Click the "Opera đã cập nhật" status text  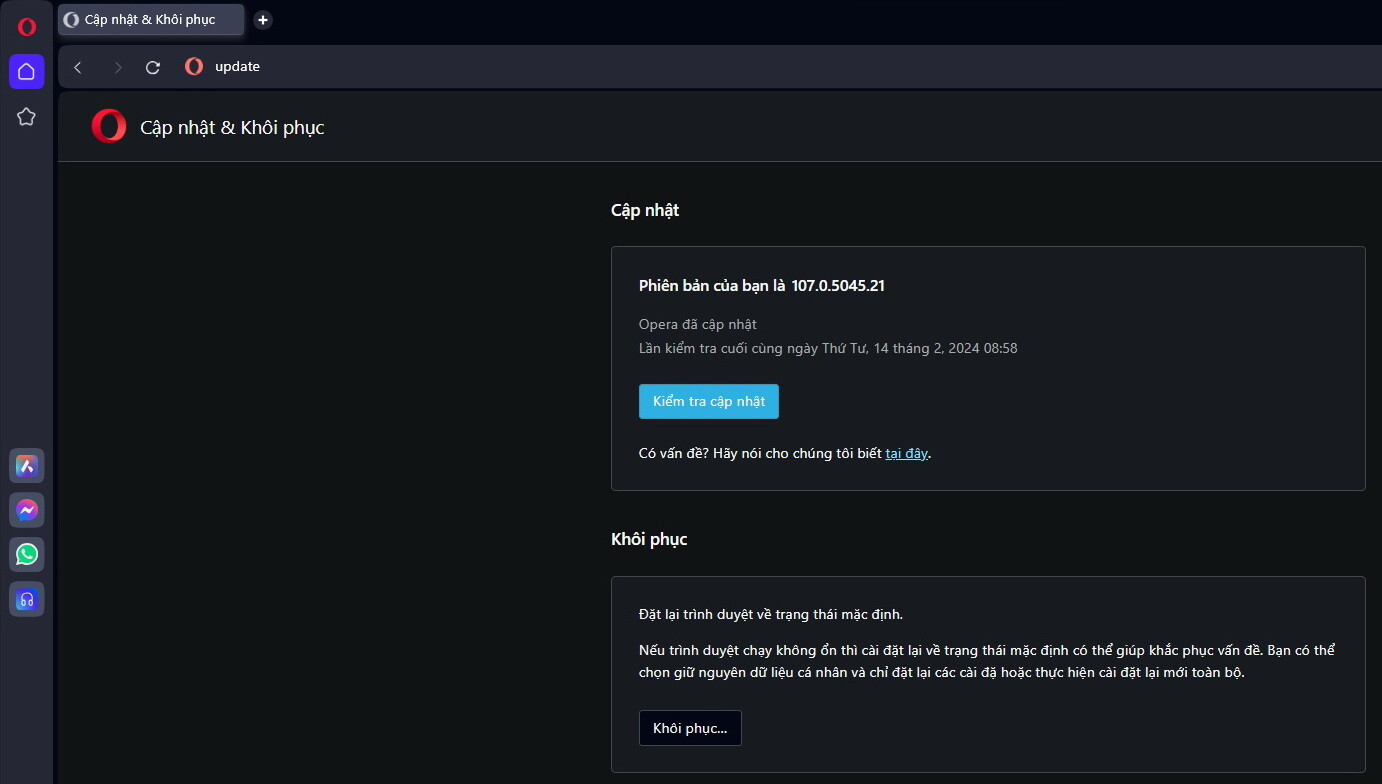[x=698, y=324]
